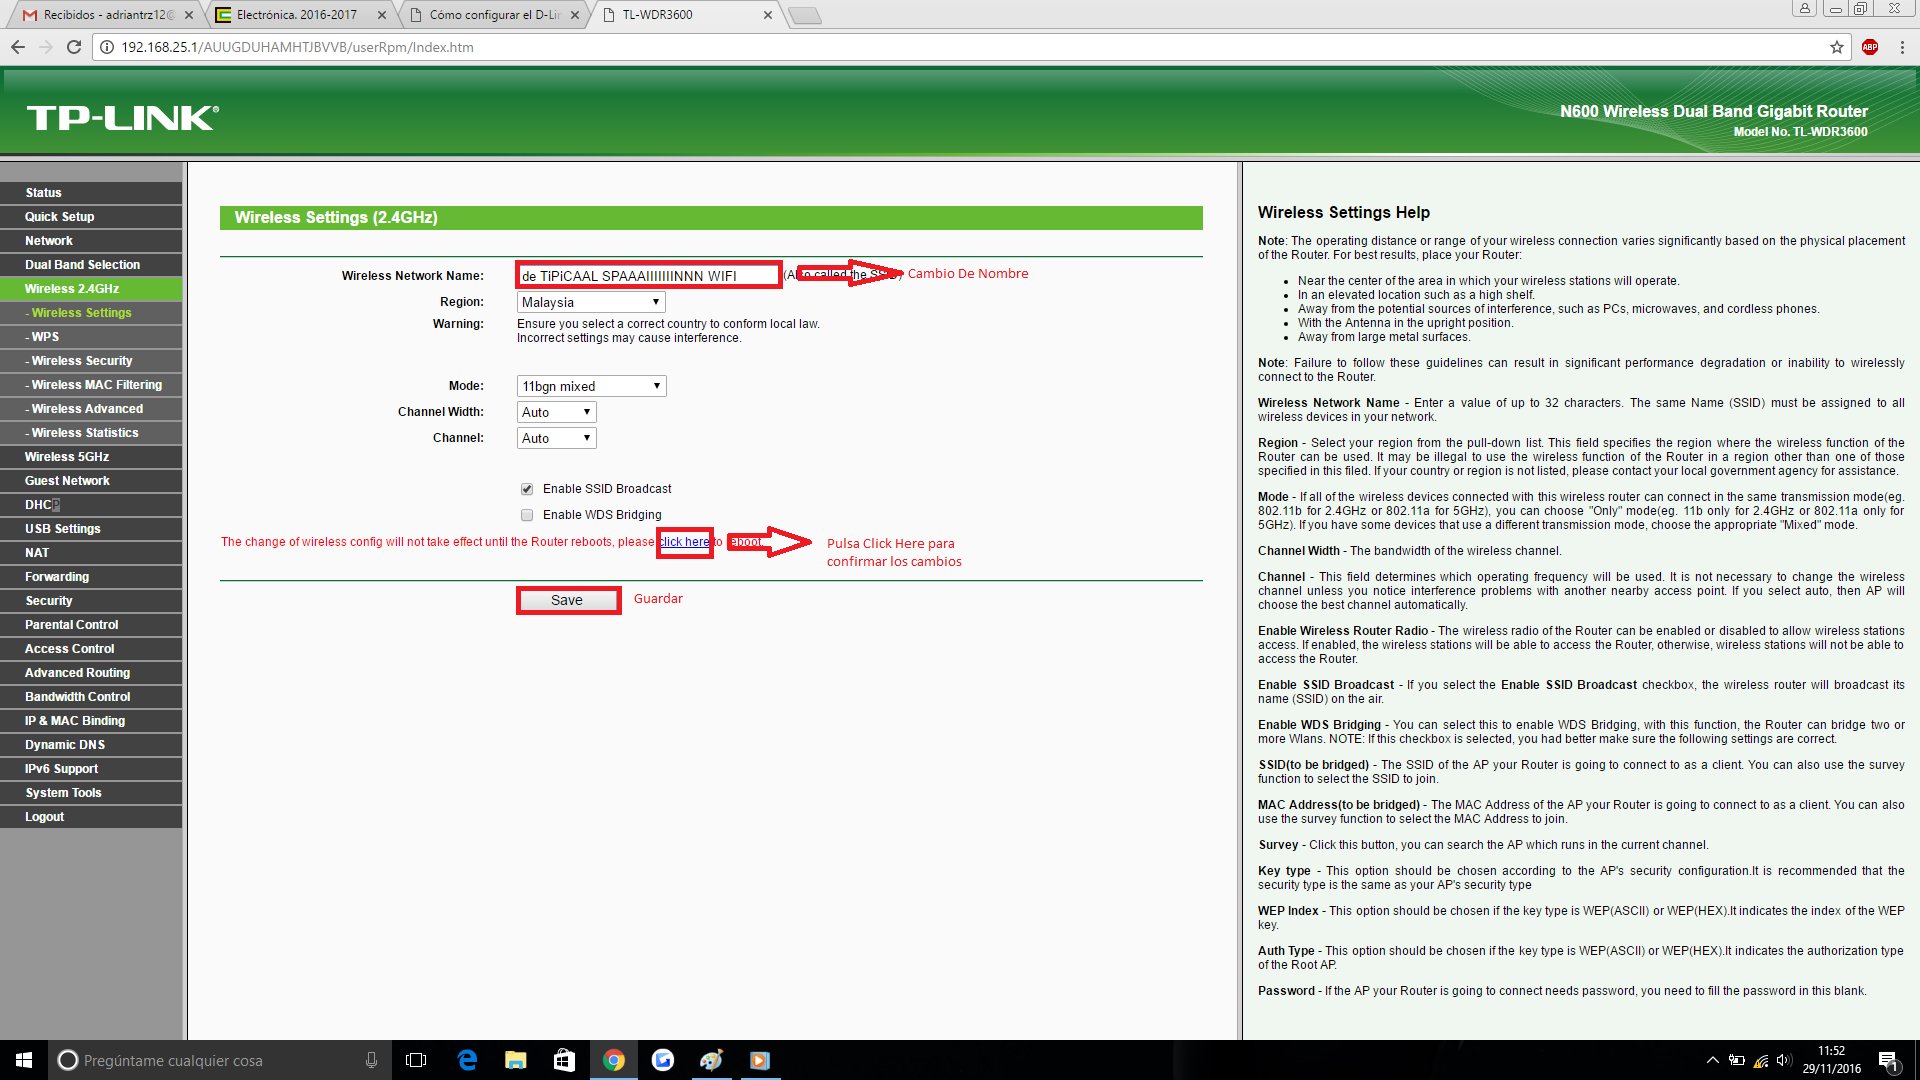
Task: Click the browser forward arrow
Action: pyautogui.click(x=46, y=47)
